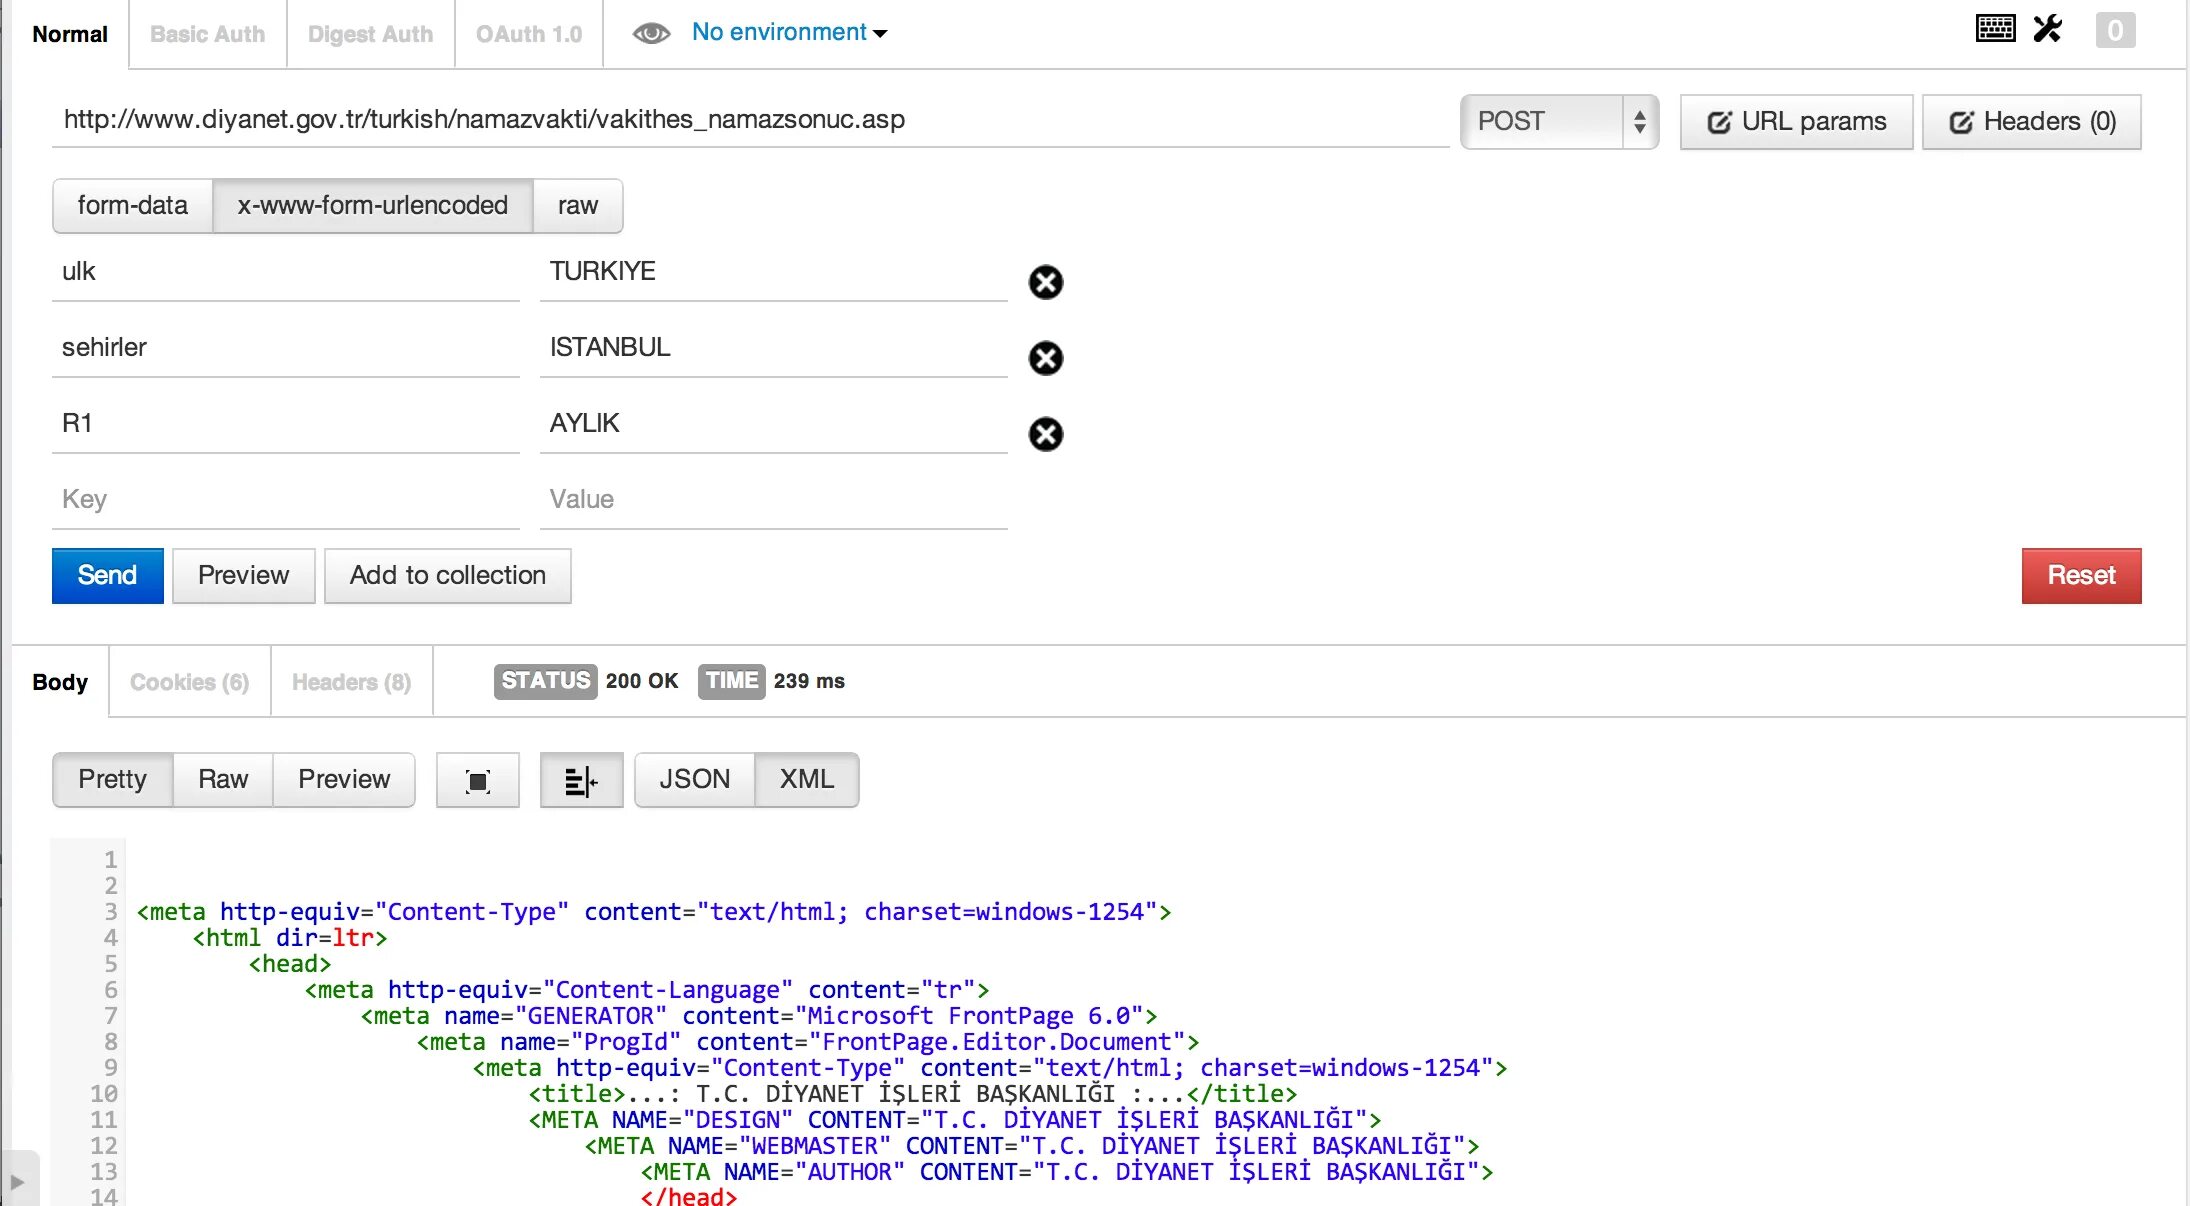
Task: Click the Key input field
Action: 285,498
